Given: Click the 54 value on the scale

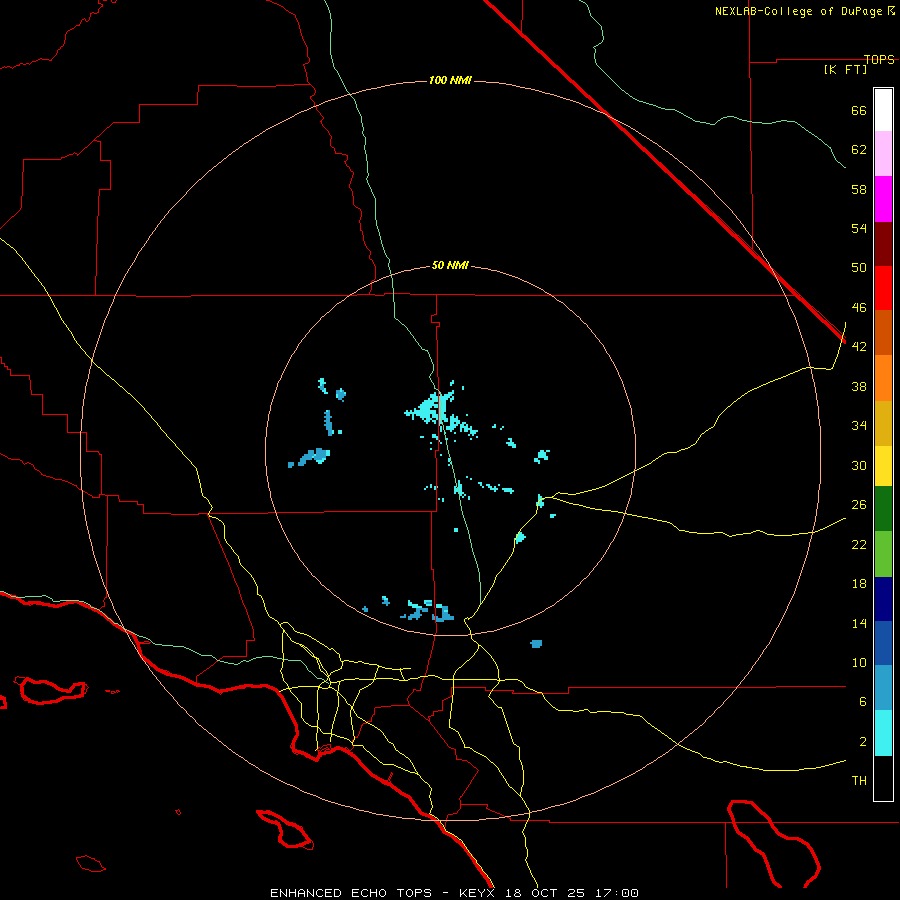Looking at the screenshot, I should pyautogui.click(x=859, y=228).
